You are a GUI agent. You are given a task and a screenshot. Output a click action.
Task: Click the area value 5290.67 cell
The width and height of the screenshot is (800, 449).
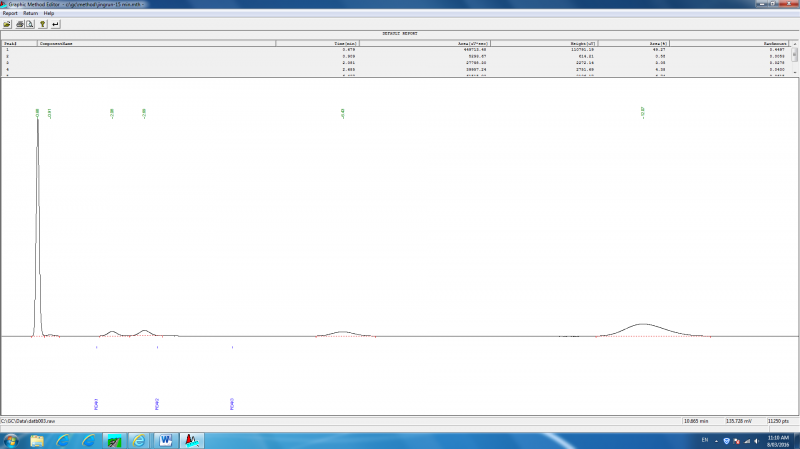point(476,56)
